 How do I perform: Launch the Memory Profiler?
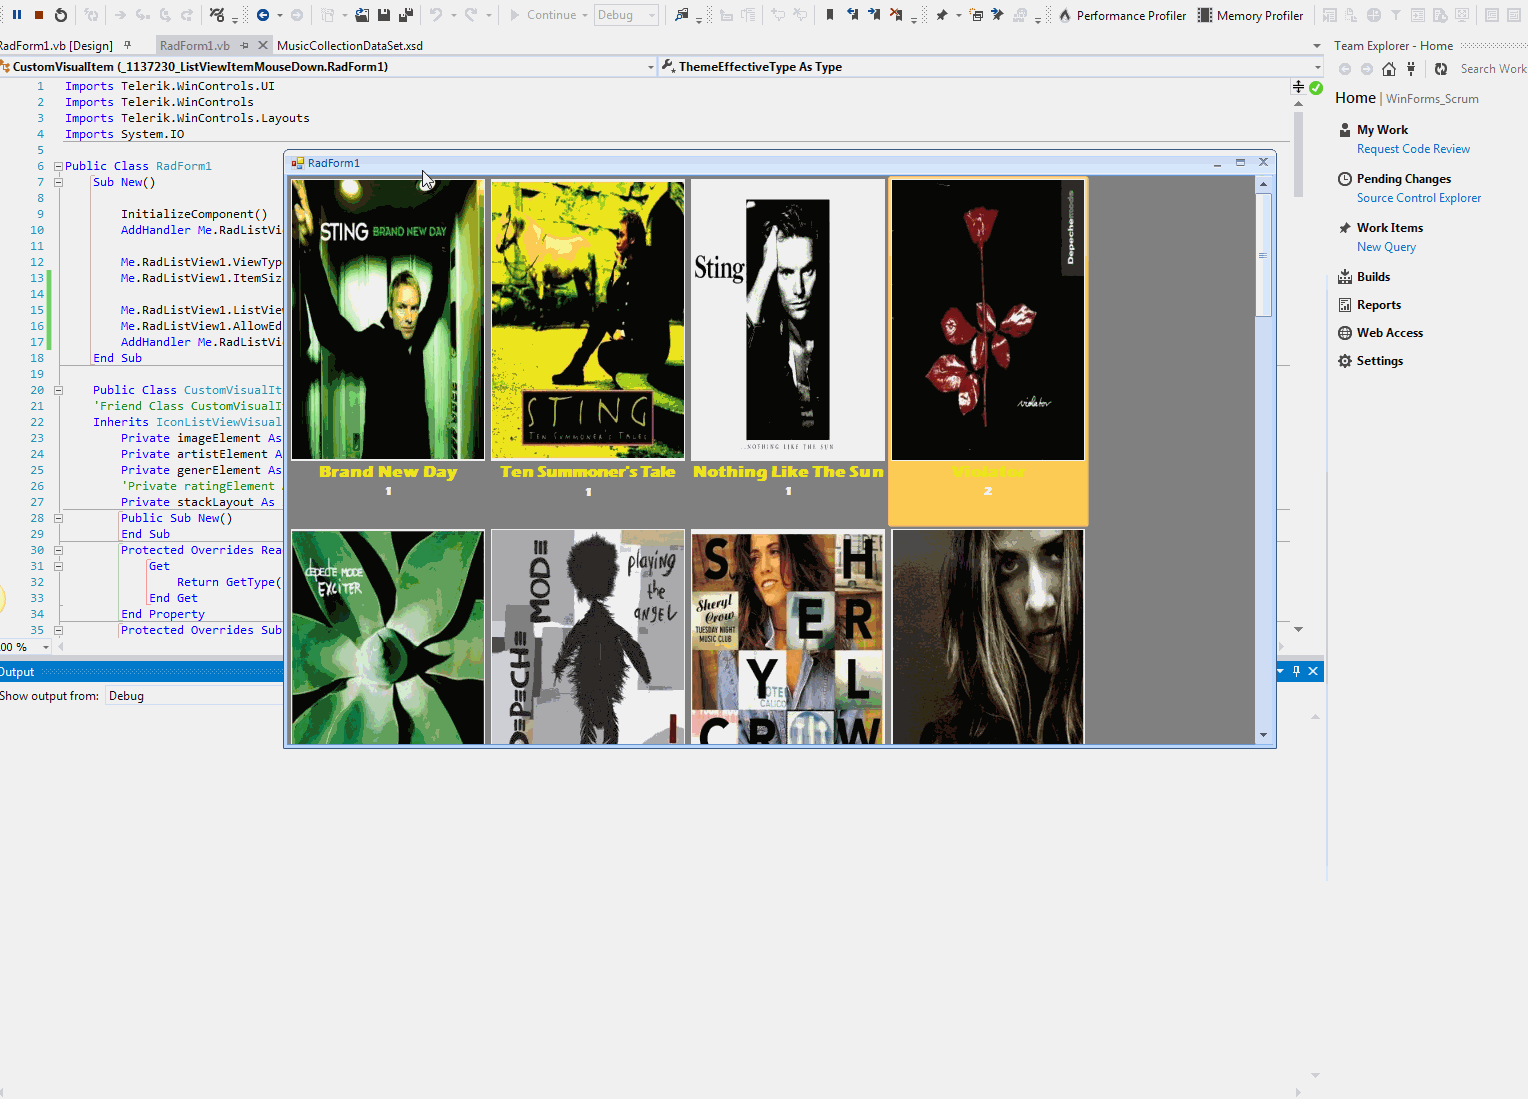1251,15
